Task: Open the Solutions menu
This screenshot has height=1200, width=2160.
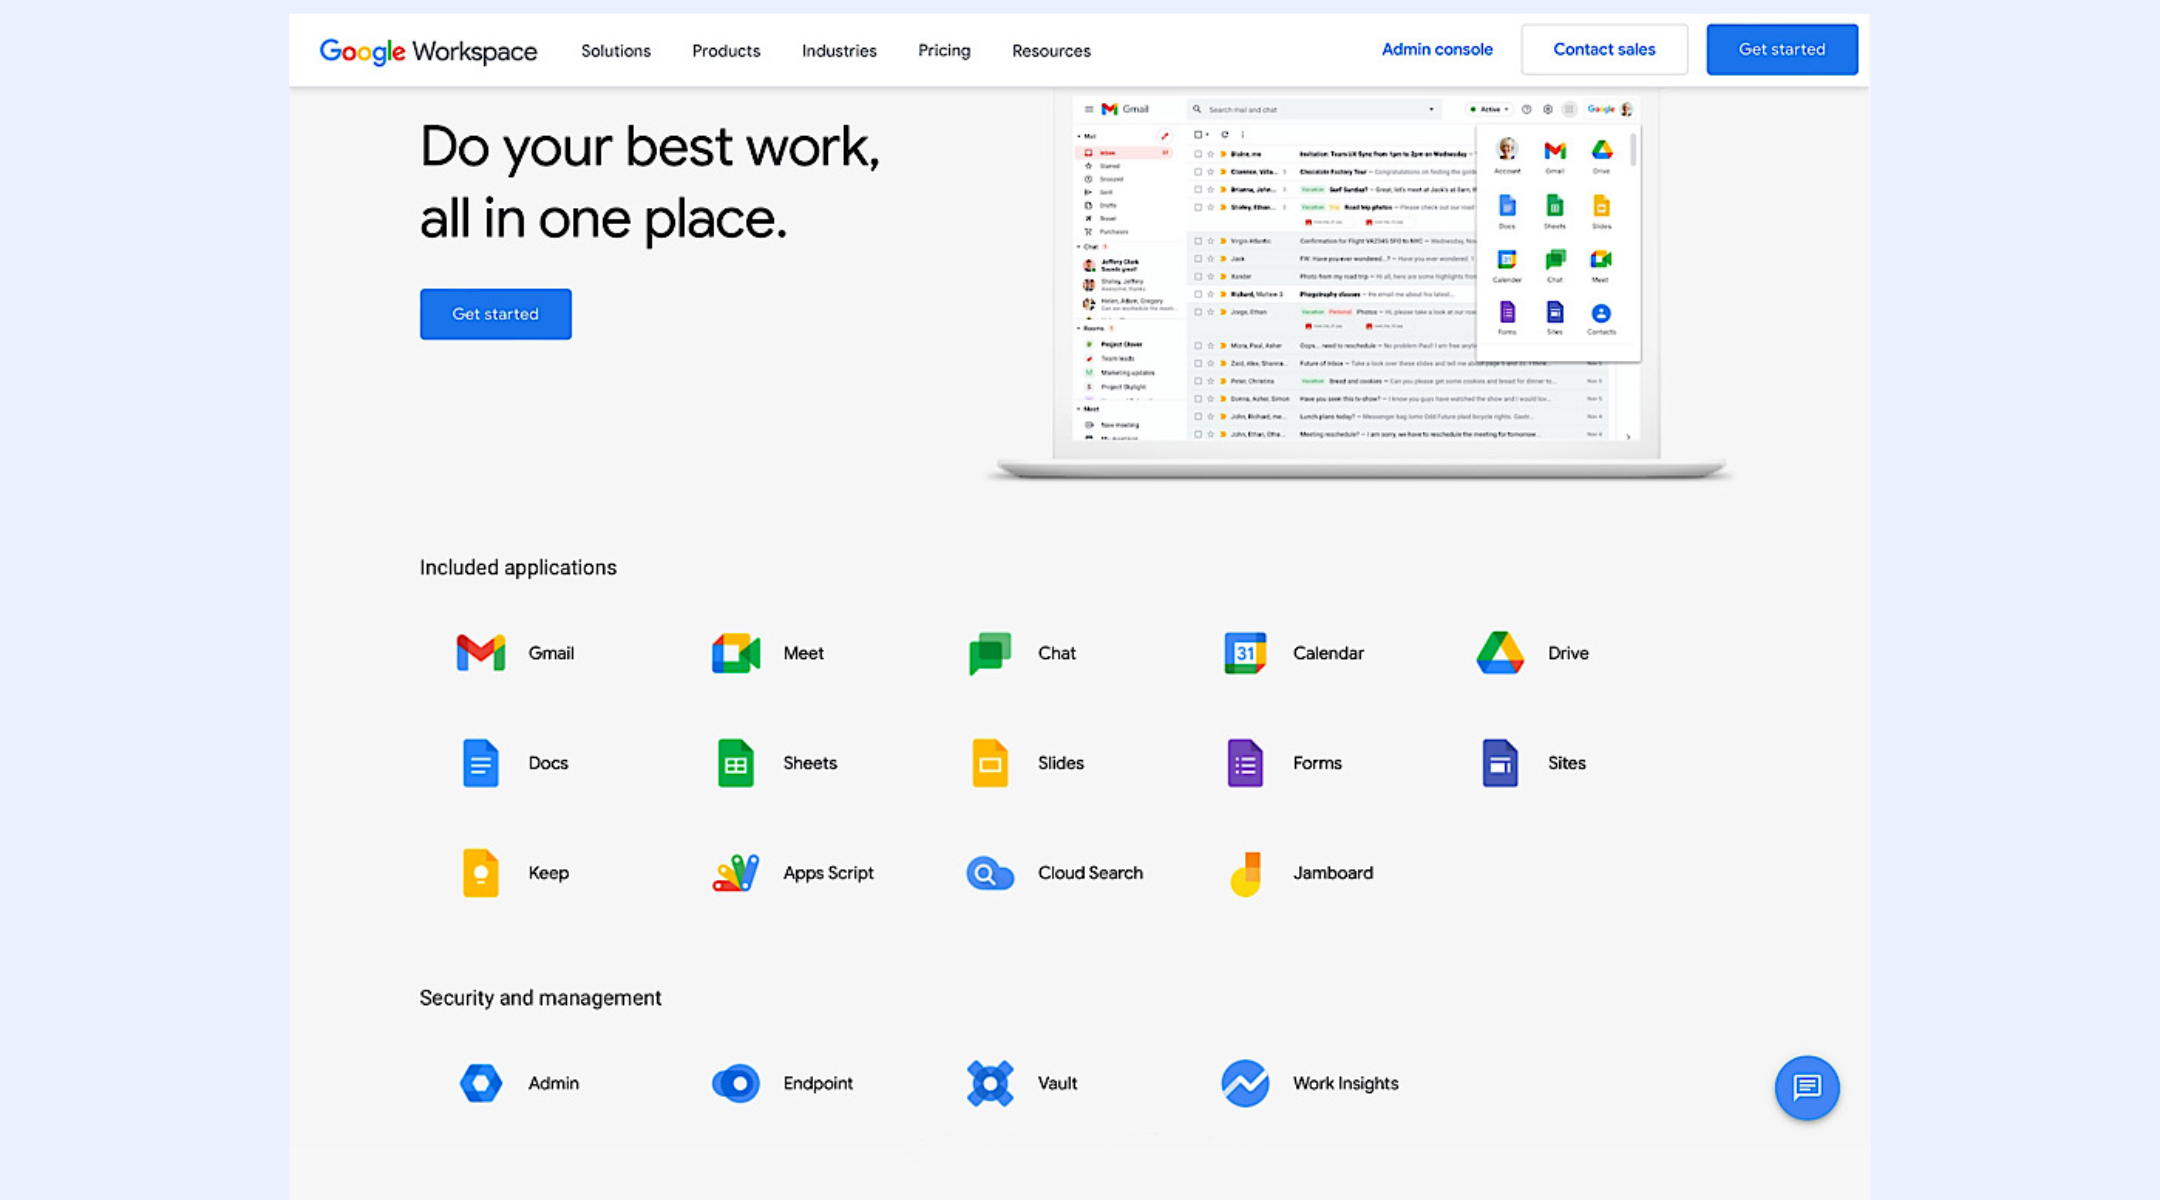Action: pos(616,51)
